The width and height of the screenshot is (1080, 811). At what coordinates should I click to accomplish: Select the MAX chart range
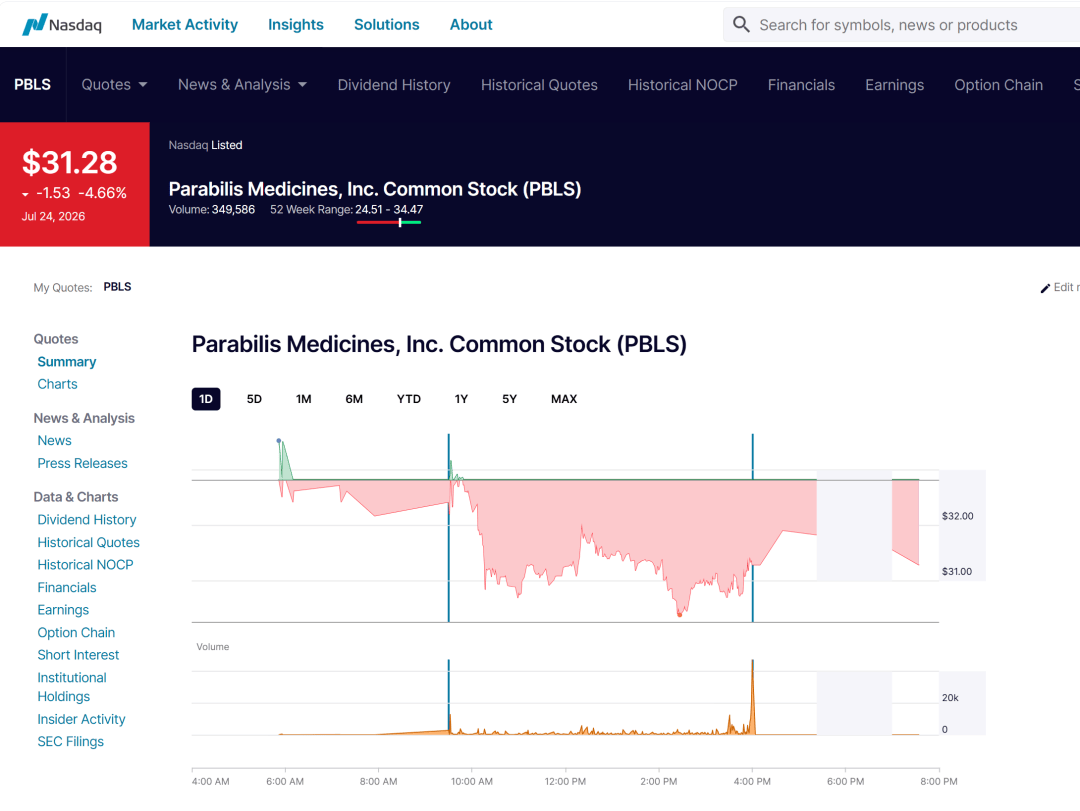pos(564,399)
